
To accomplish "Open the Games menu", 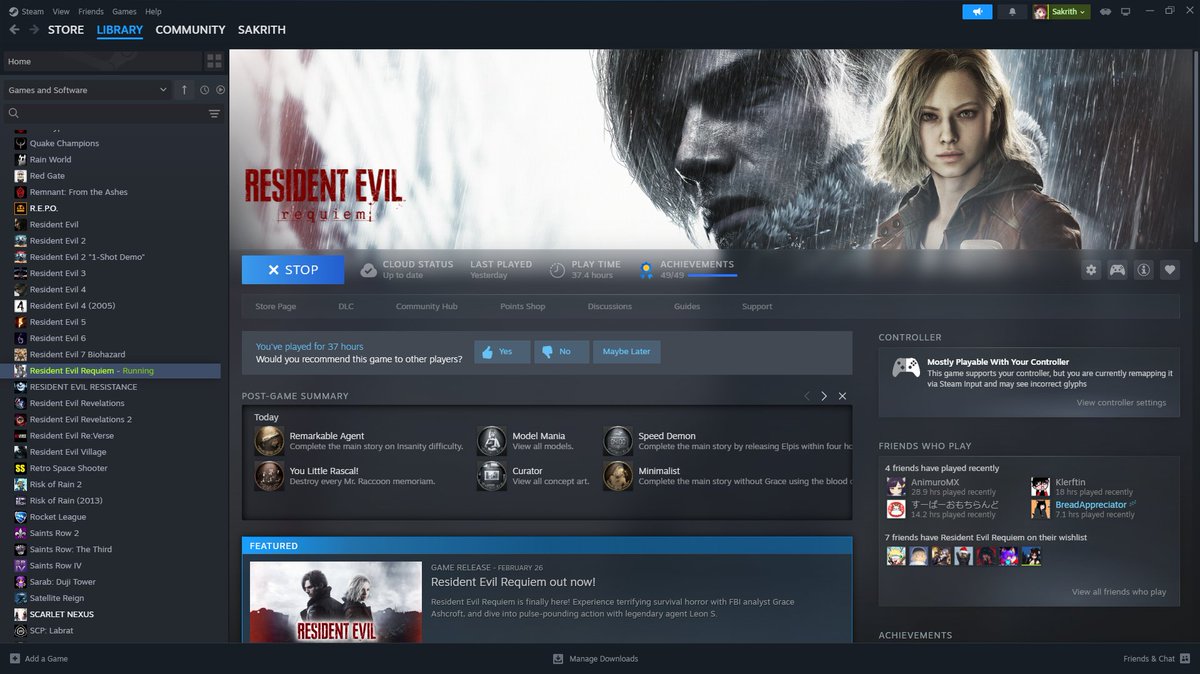I will (125, 12).
